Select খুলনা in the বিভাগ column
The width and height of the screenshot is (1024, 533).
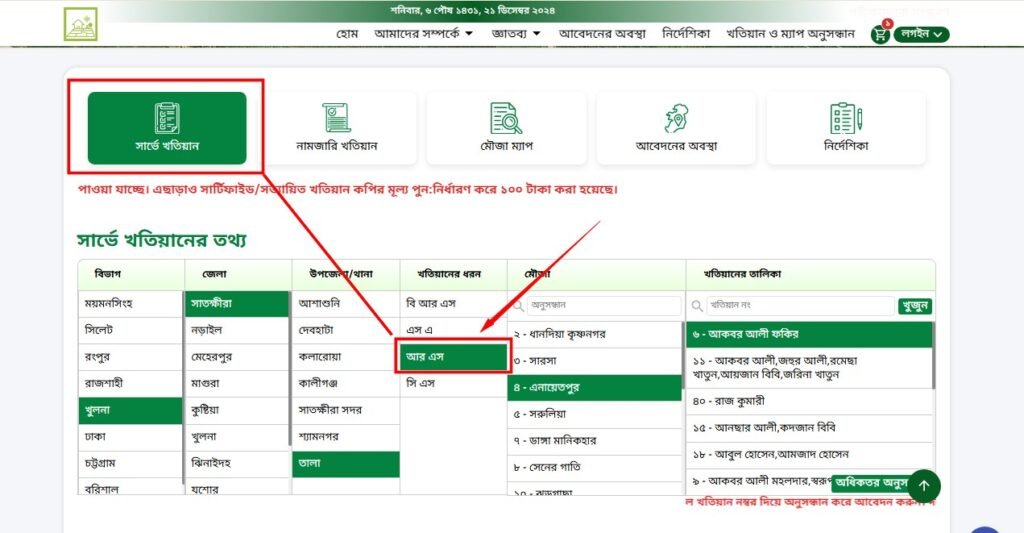tap(130, 410)
